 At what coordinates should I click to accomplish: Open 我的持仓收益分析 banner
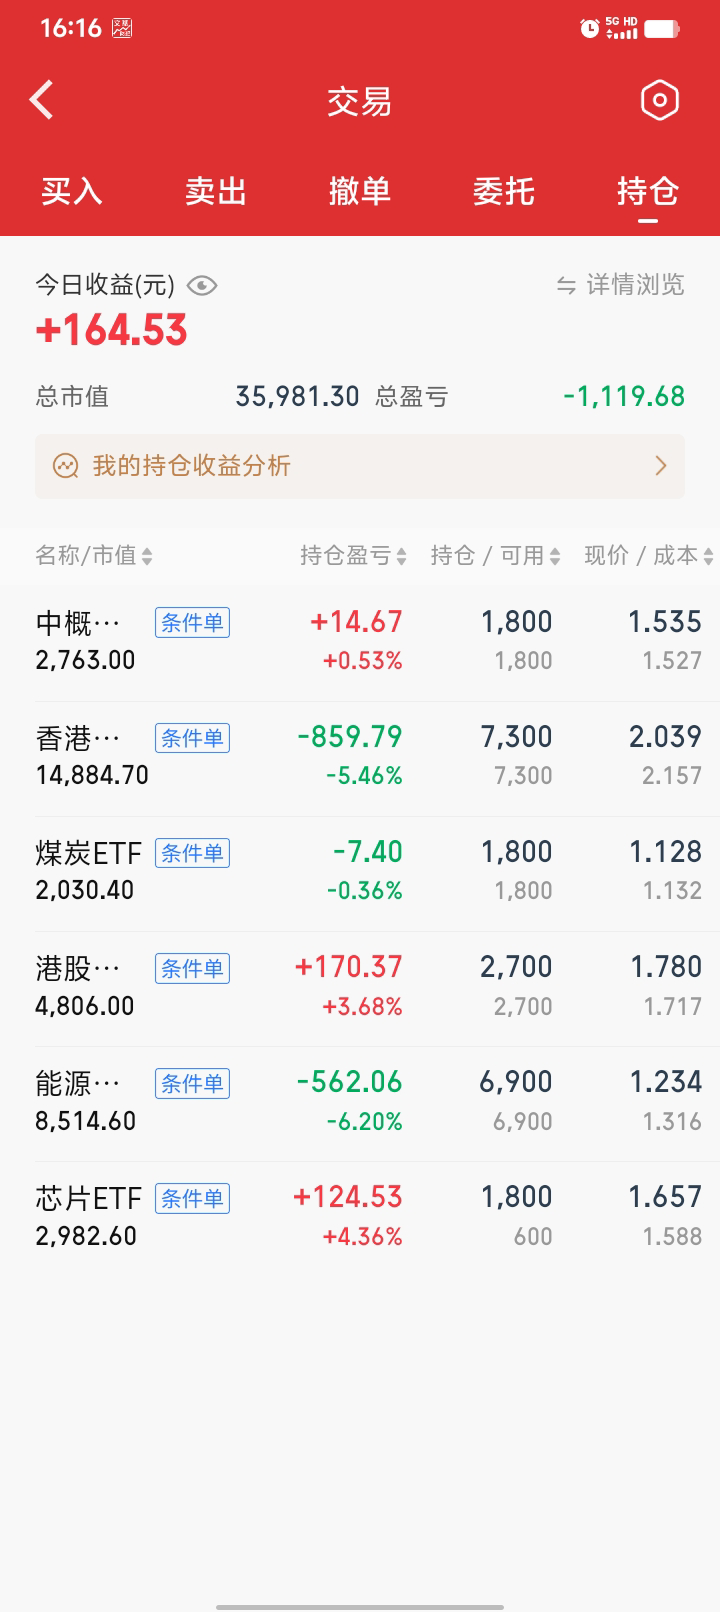pyautogui.click(x=360, y=466)
